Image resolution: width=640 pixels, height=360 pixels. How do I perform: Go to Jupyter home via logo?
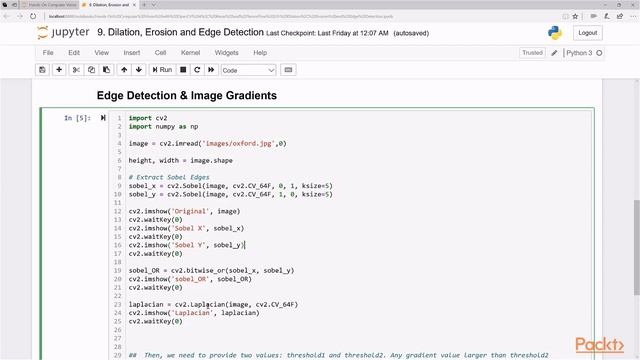(63, 33)
